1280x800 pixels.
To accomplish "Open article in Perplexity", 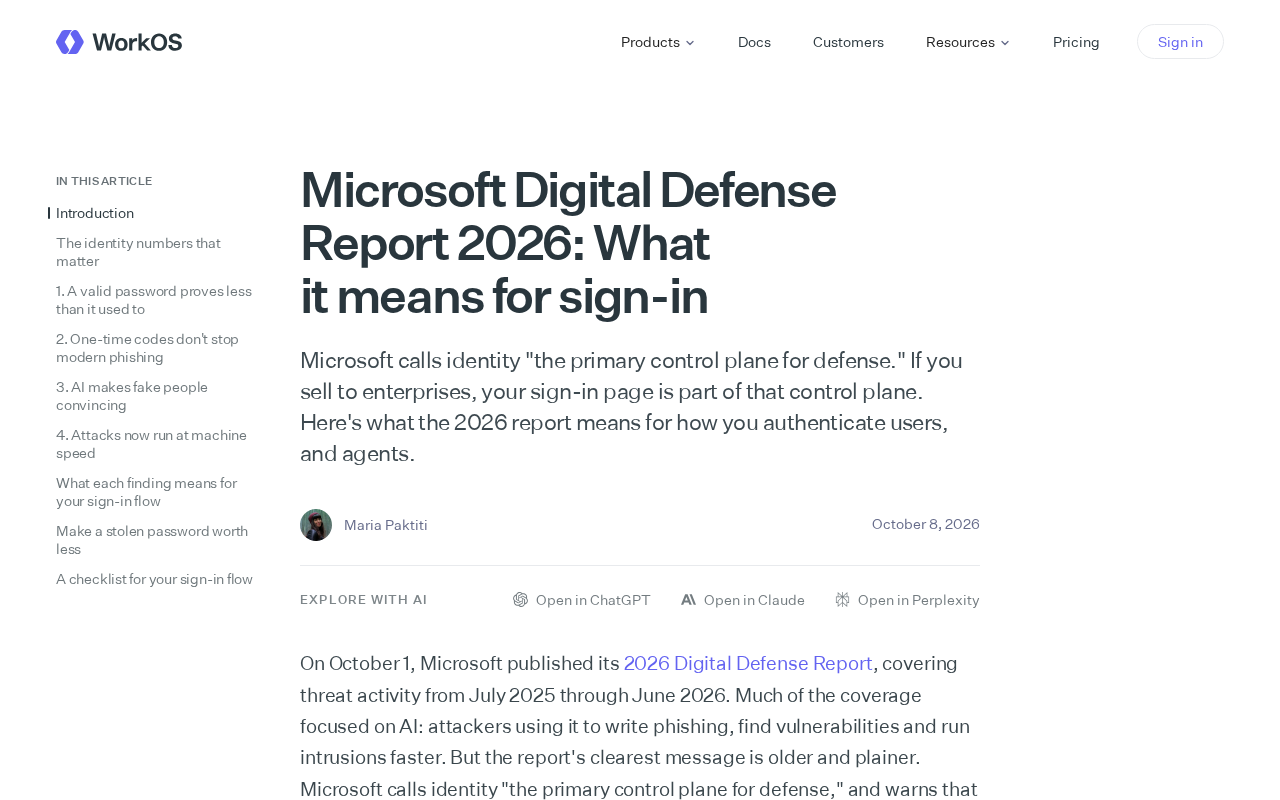I will tap(907, 600).
